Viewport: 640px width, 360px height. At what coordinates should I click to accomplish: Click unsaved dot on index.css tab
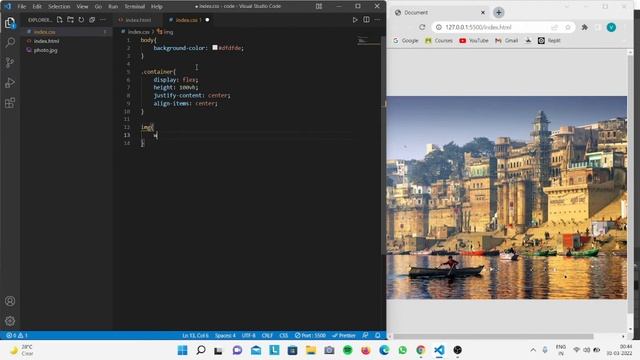point(207,20)
